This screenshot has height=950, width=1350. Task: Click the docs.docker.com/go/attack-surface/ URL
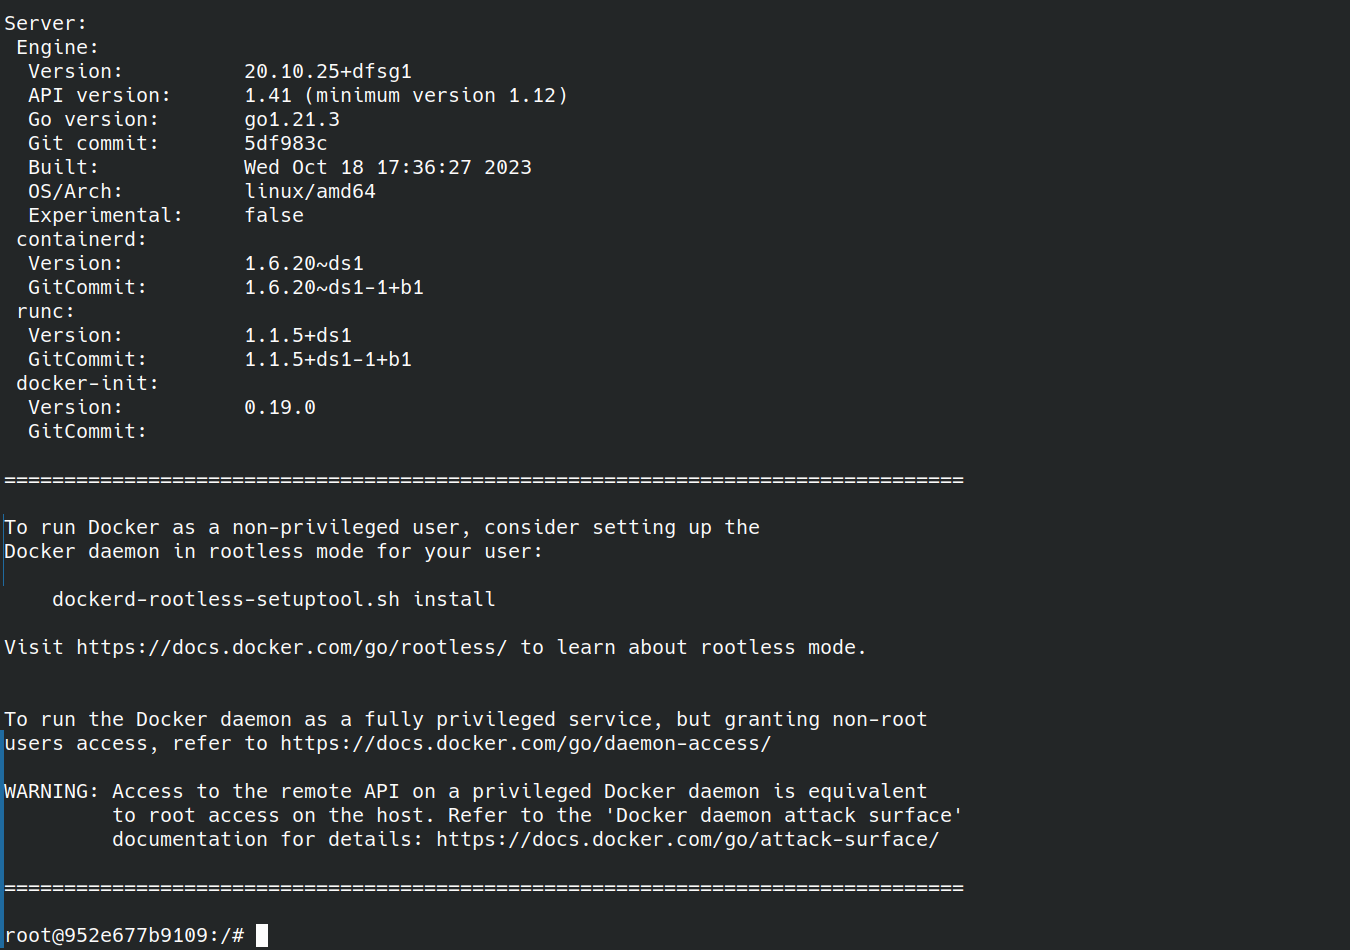688,839
